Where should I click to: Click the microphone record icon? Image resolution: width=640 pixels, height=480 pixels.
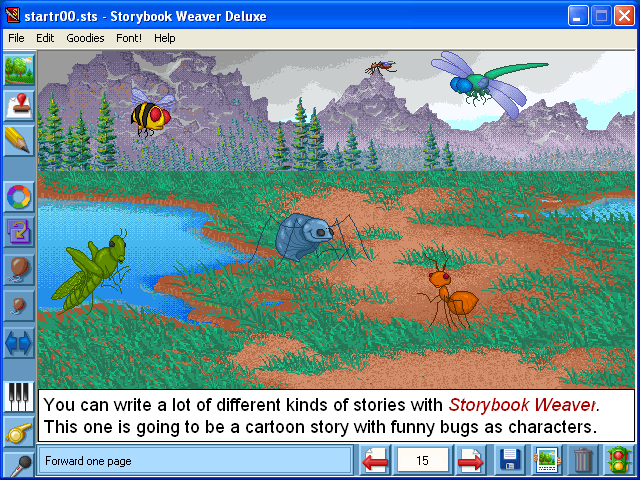(19, 466)
